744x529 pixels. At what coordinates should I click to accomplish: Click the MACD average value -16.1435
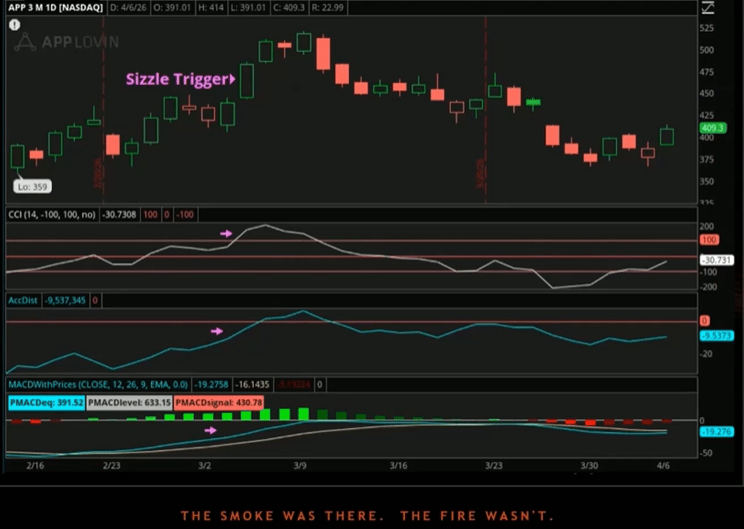coord(252,384)
